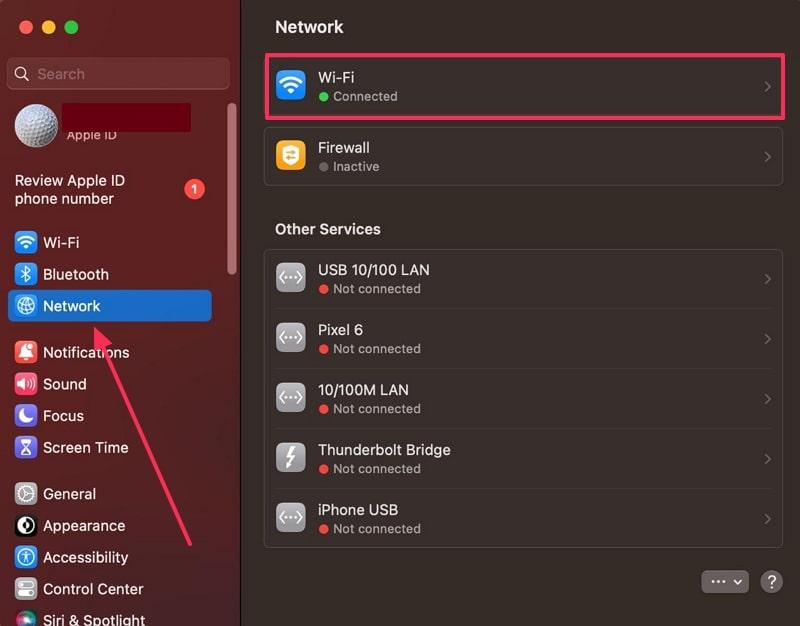This screenshot has width=800, height=626.
Task: Click the help question mark button
Action: (x=771, y=581)
